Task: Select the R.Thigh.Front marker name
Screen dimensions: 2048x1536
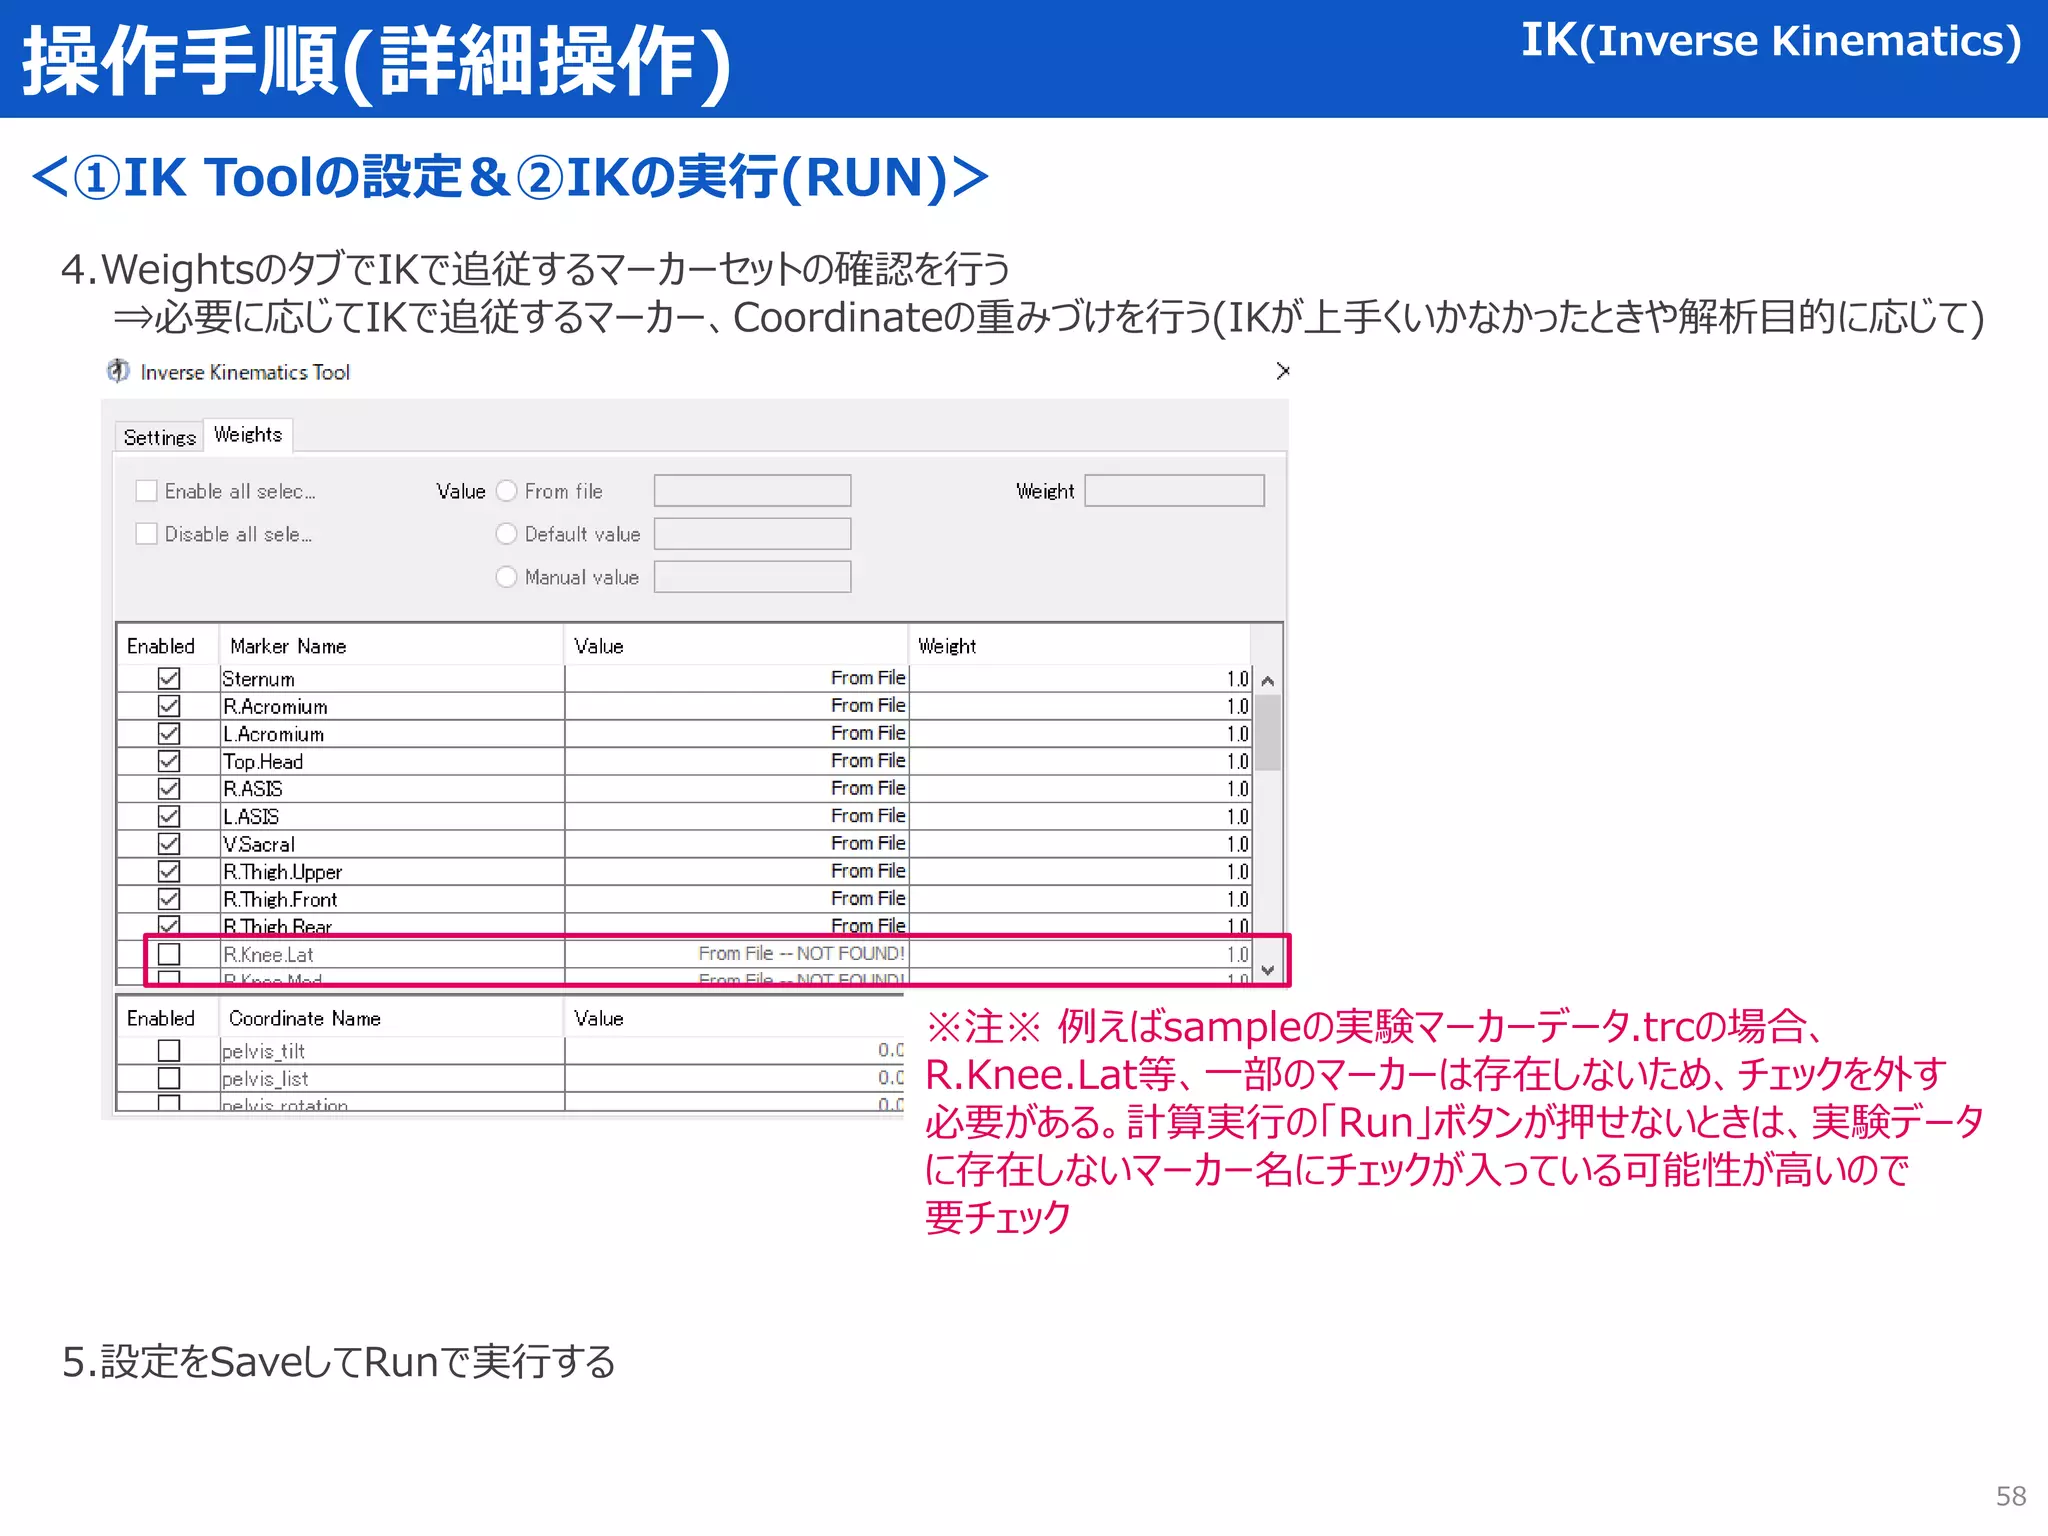Action: click(280, 899)
